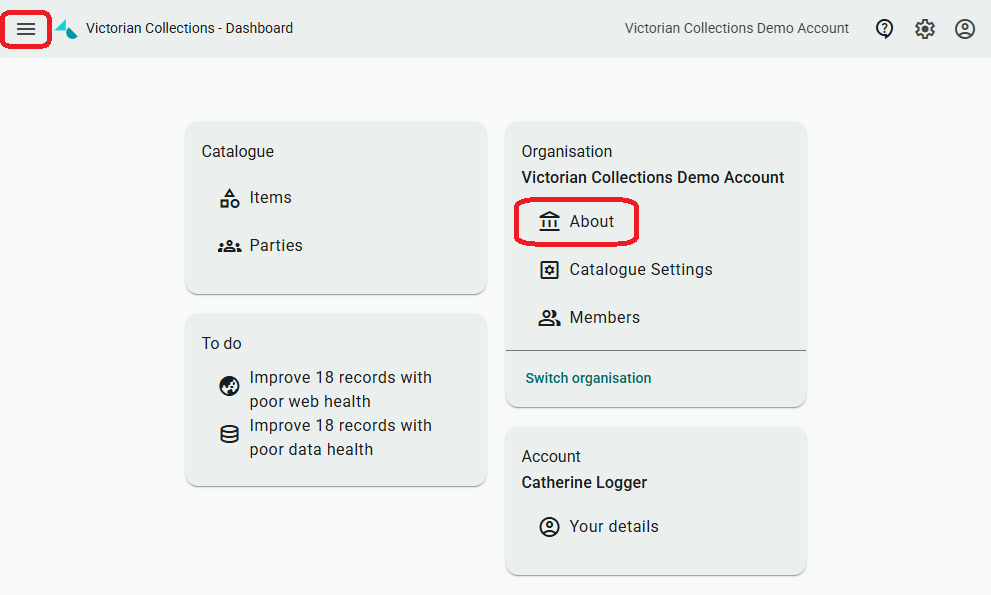This screenshot has height=595, width=991.
Task: Click the Victorian Collections logo
Action: pos(66,28)
